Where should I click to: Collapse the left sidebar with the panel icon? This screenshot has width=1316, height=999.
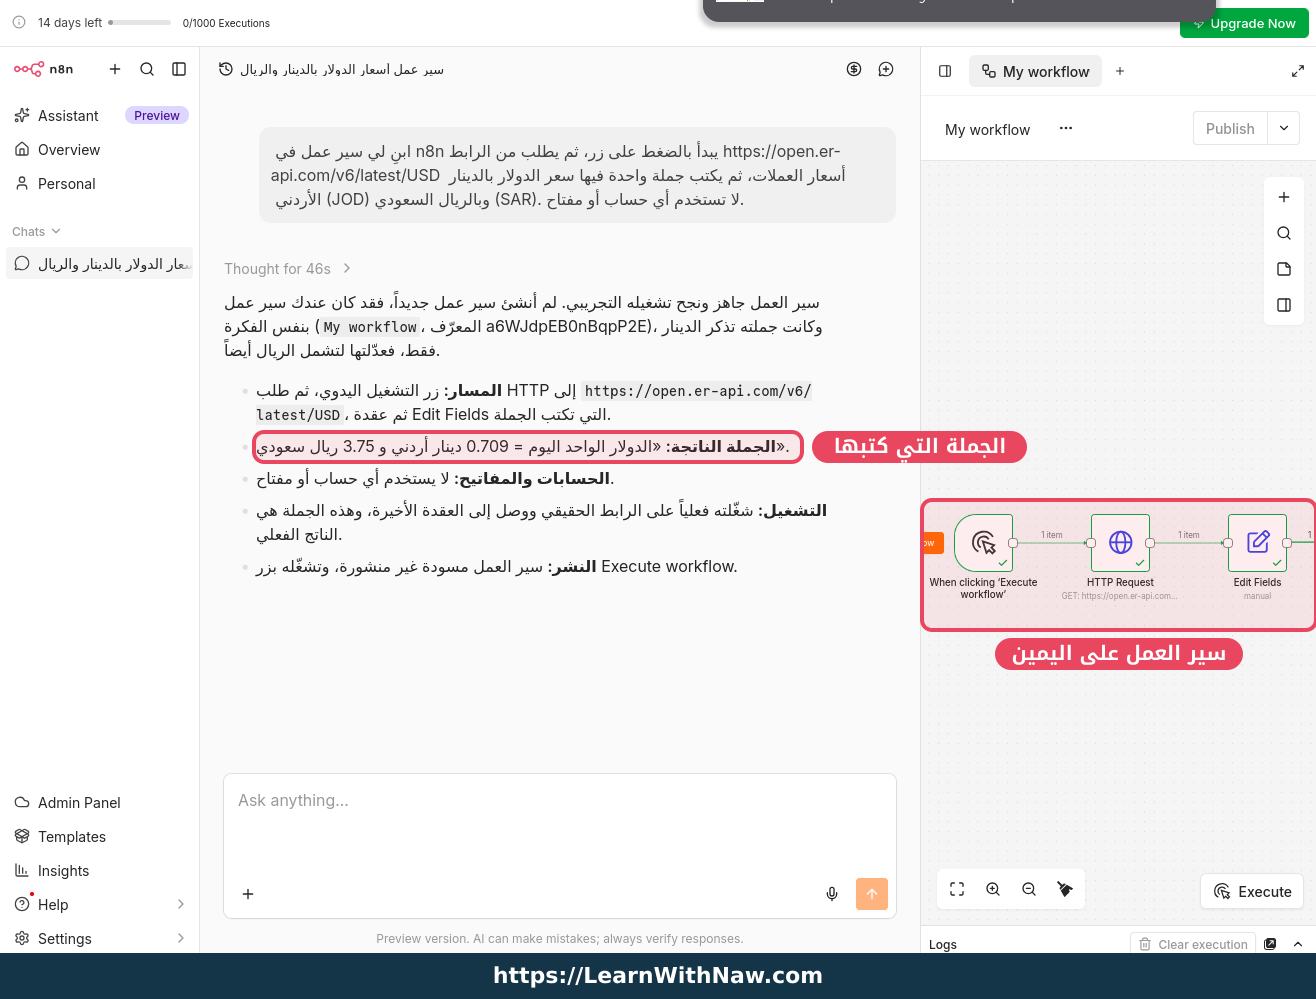tap(179, 69)
